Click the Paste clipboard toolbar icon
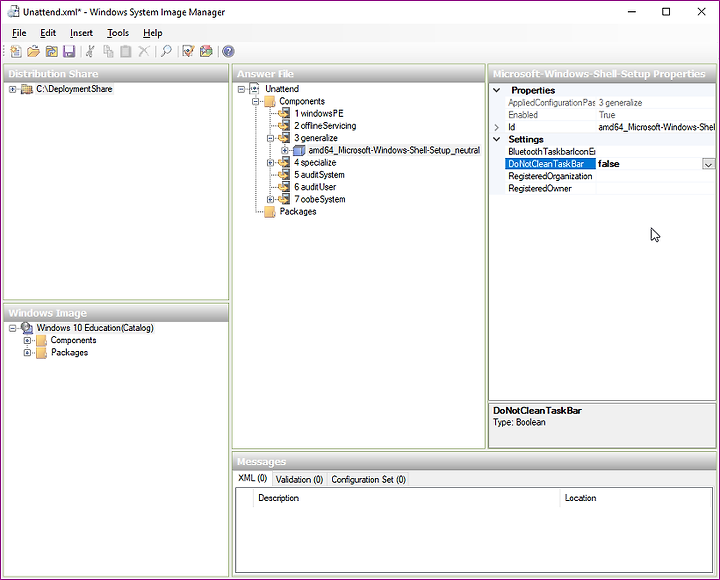 tap(125, 51)
